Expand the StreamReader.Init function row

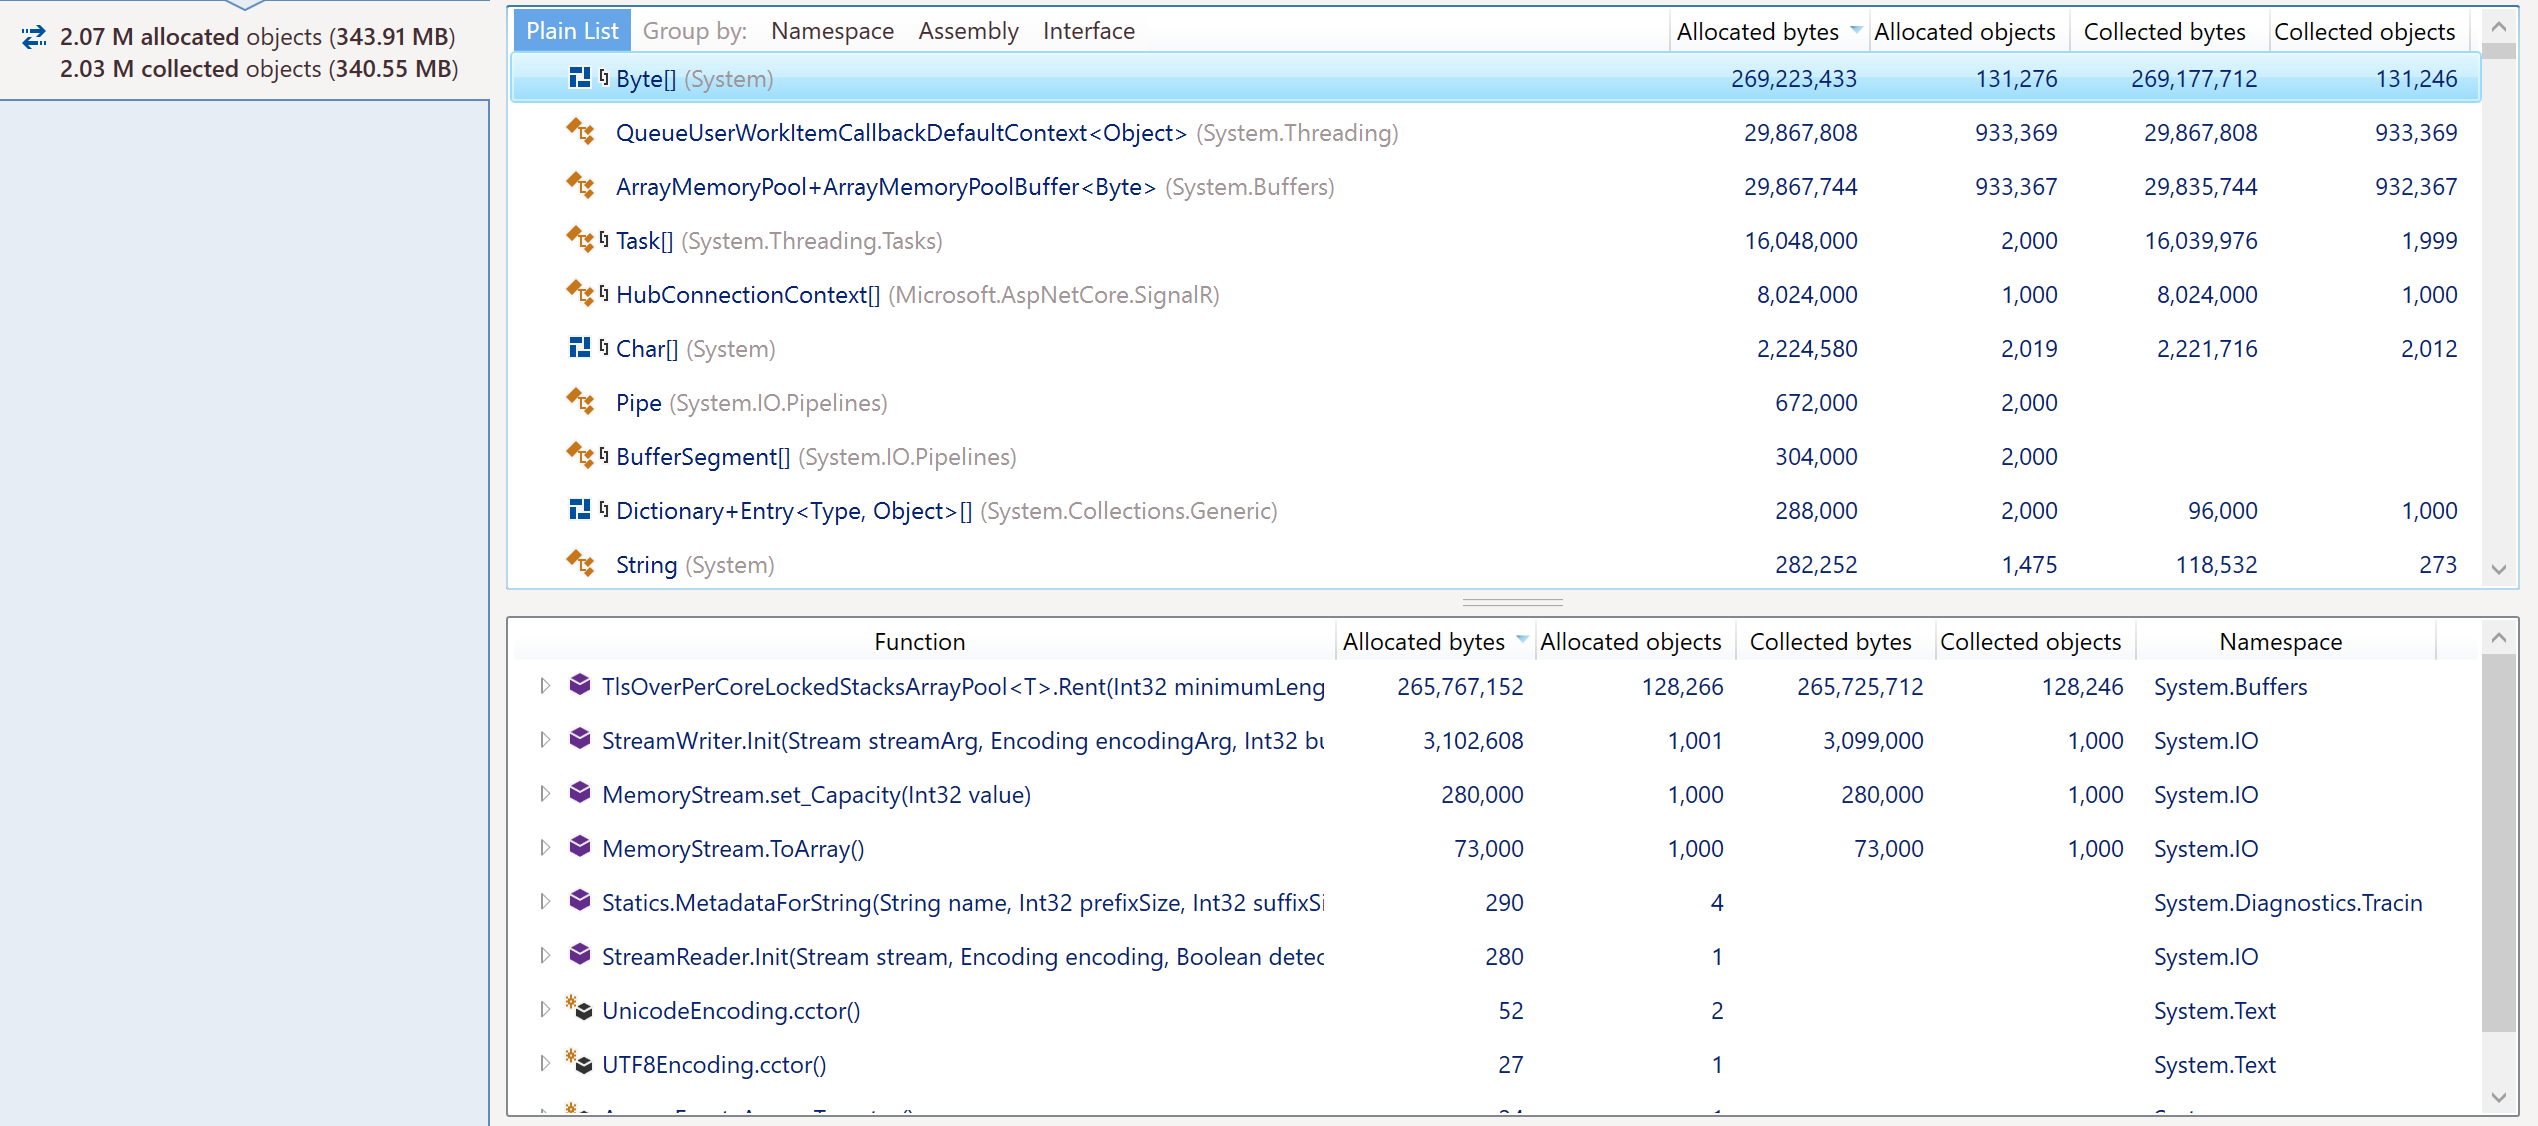click(544, 956)
